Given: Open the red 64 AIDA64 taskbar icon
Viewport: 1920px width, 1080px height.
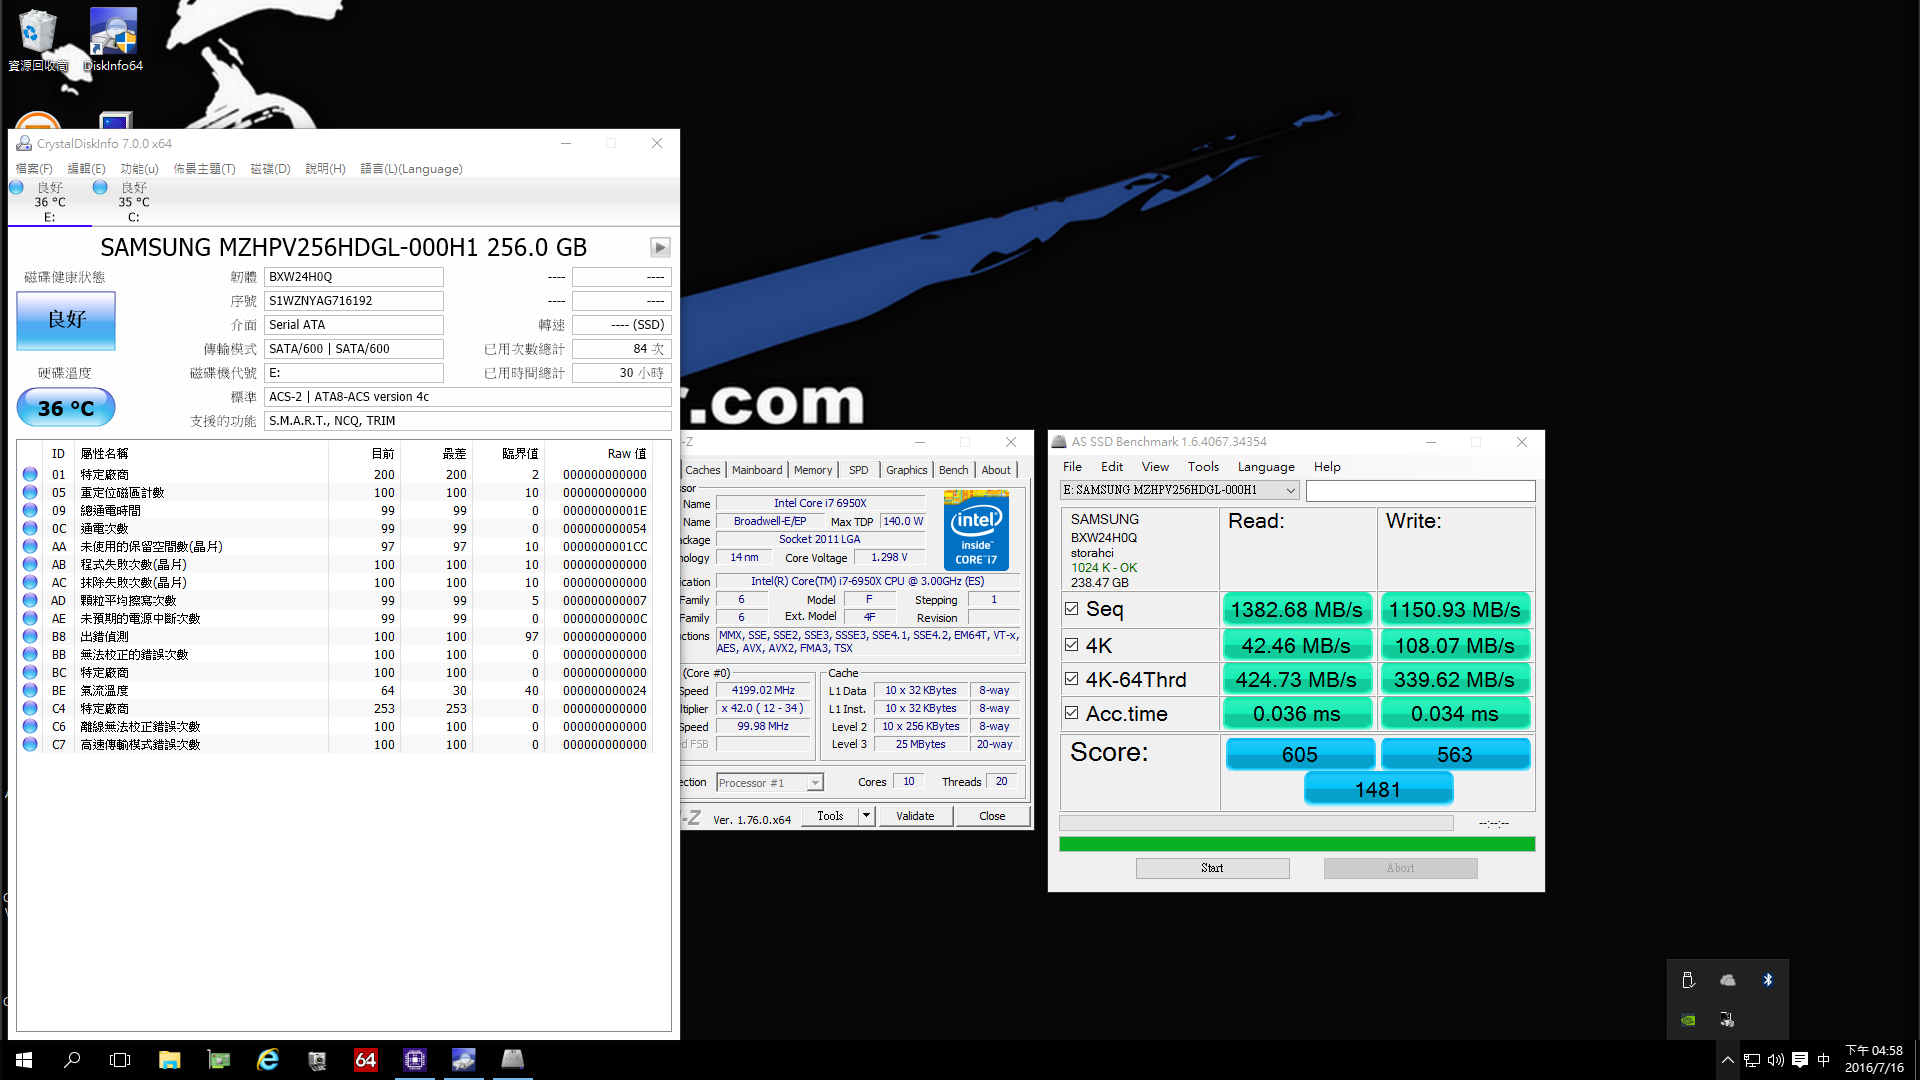Looking at the screenshot, I should tap(365, 1060).
